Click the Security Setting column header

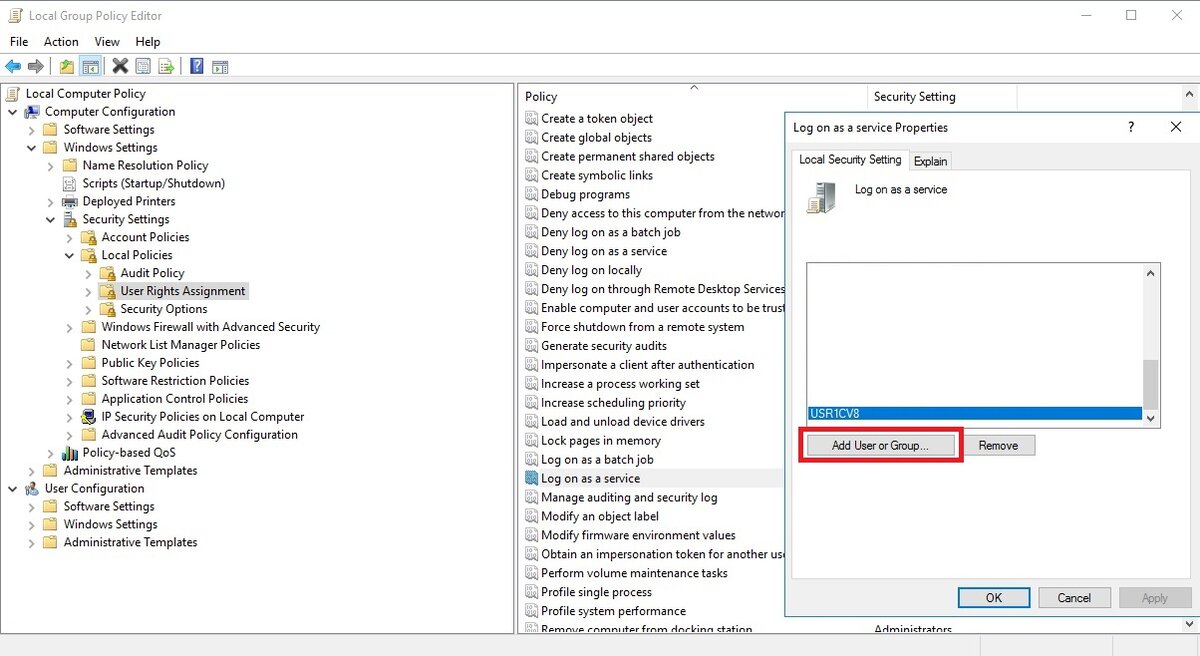point(941,97)
